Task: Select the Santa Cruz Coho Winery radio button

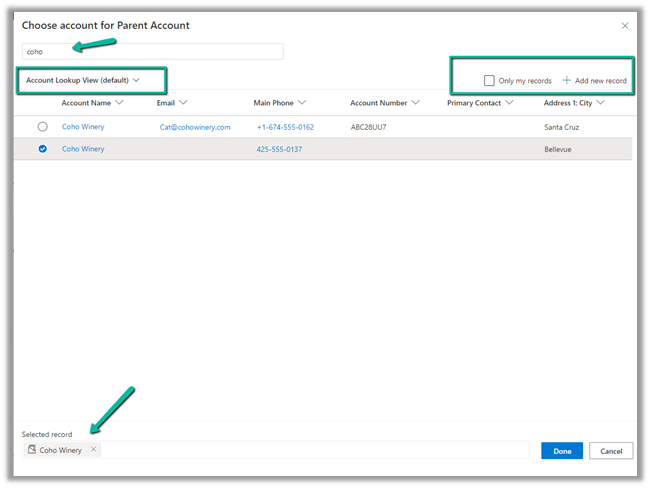Action: tap(42, 127)
